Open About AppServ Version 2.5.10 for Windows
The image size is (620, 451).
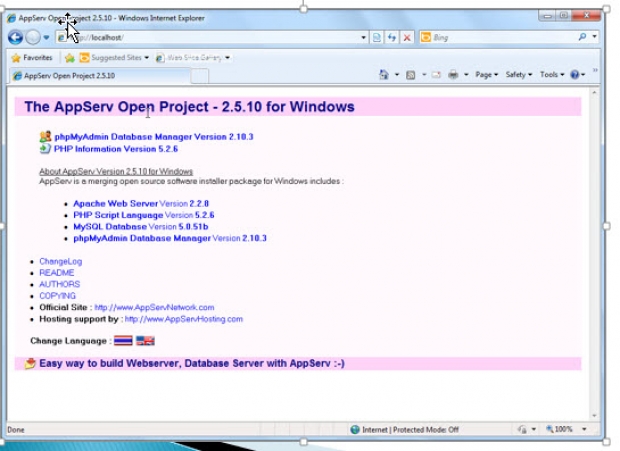tap(116, 171)
